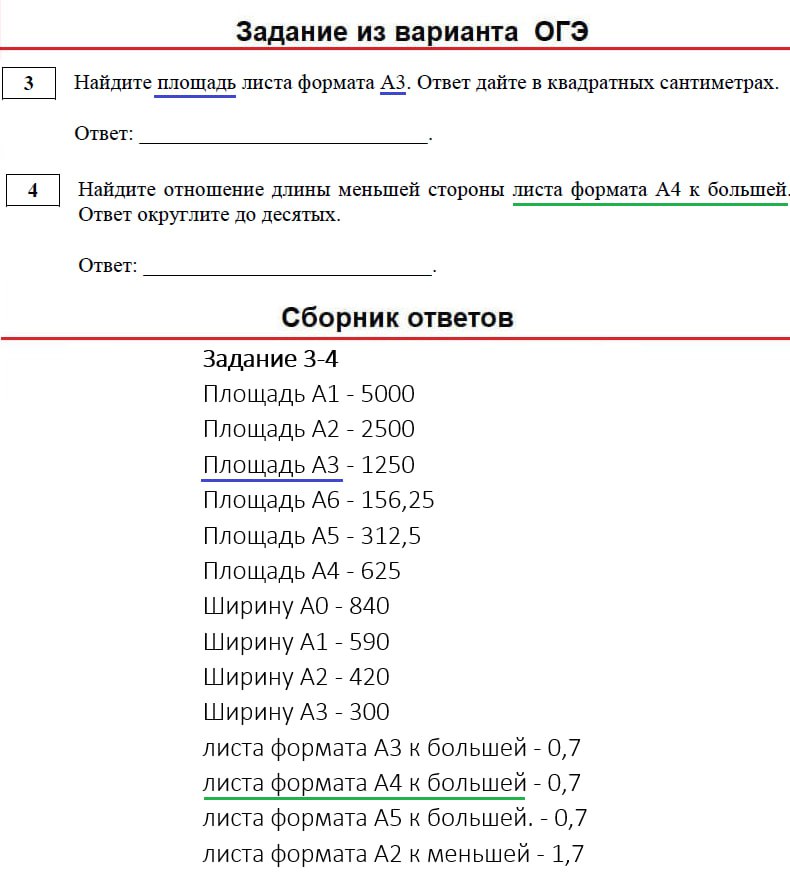Click the line 'Ширину А0 - 840'

pos(296,607)
